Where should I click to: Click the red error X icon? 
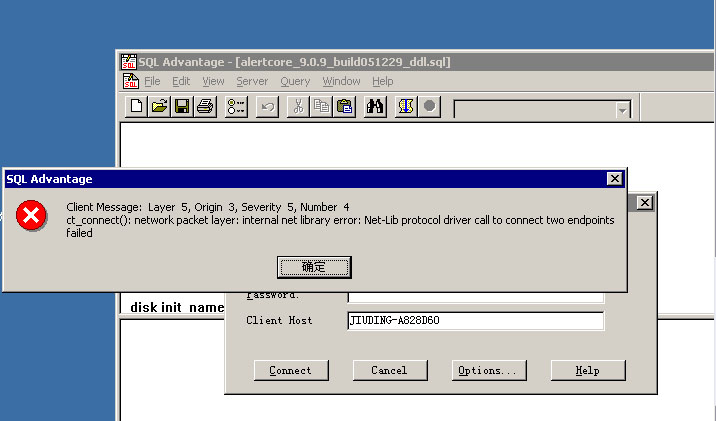(31, 215)
